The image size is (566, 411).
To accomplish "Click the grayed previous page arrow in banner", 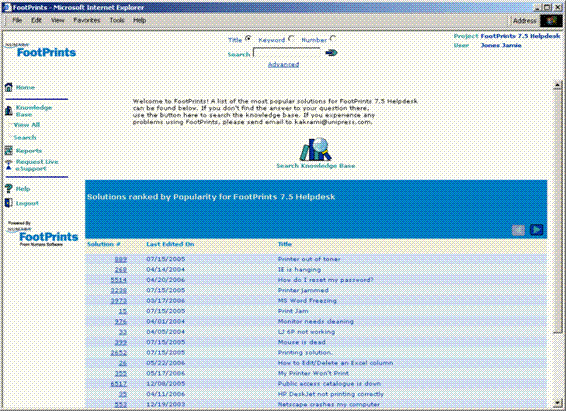I will coord(518,230).
